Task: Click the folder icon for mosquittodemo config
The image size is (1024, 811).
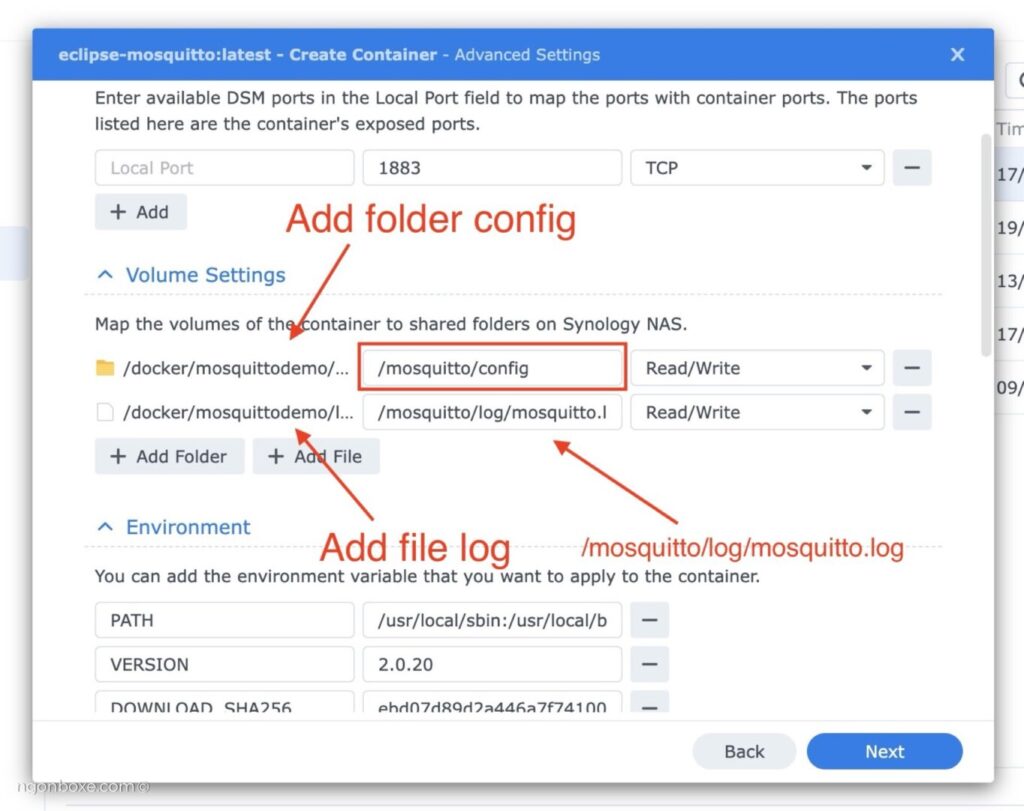Action: (x=105, y=368)
